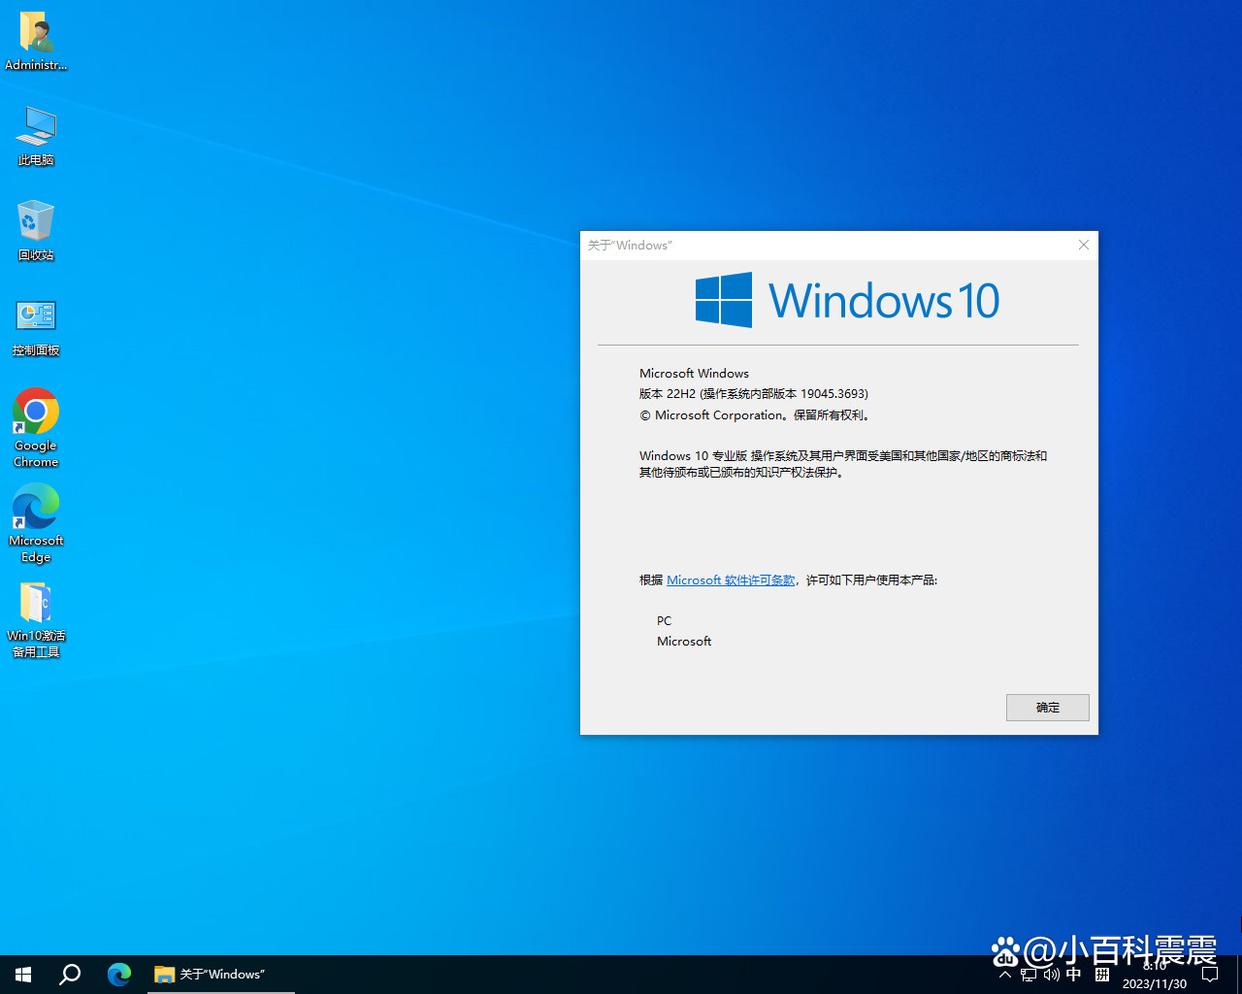Toggle the 中 Chinese/English input mode indicator
The height and width of the screenshot is (994, 1242).
(x=1074, y=975)
